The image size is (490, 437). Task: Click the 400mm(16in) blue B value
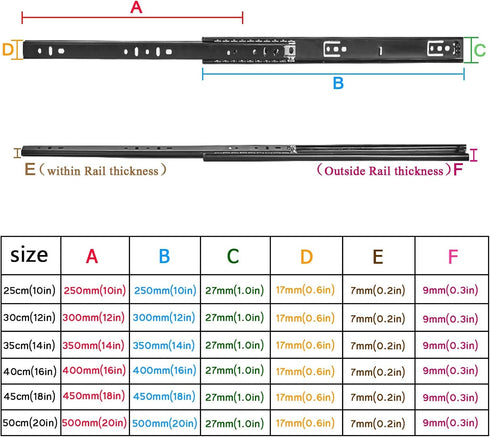click(x=165, y=370)
